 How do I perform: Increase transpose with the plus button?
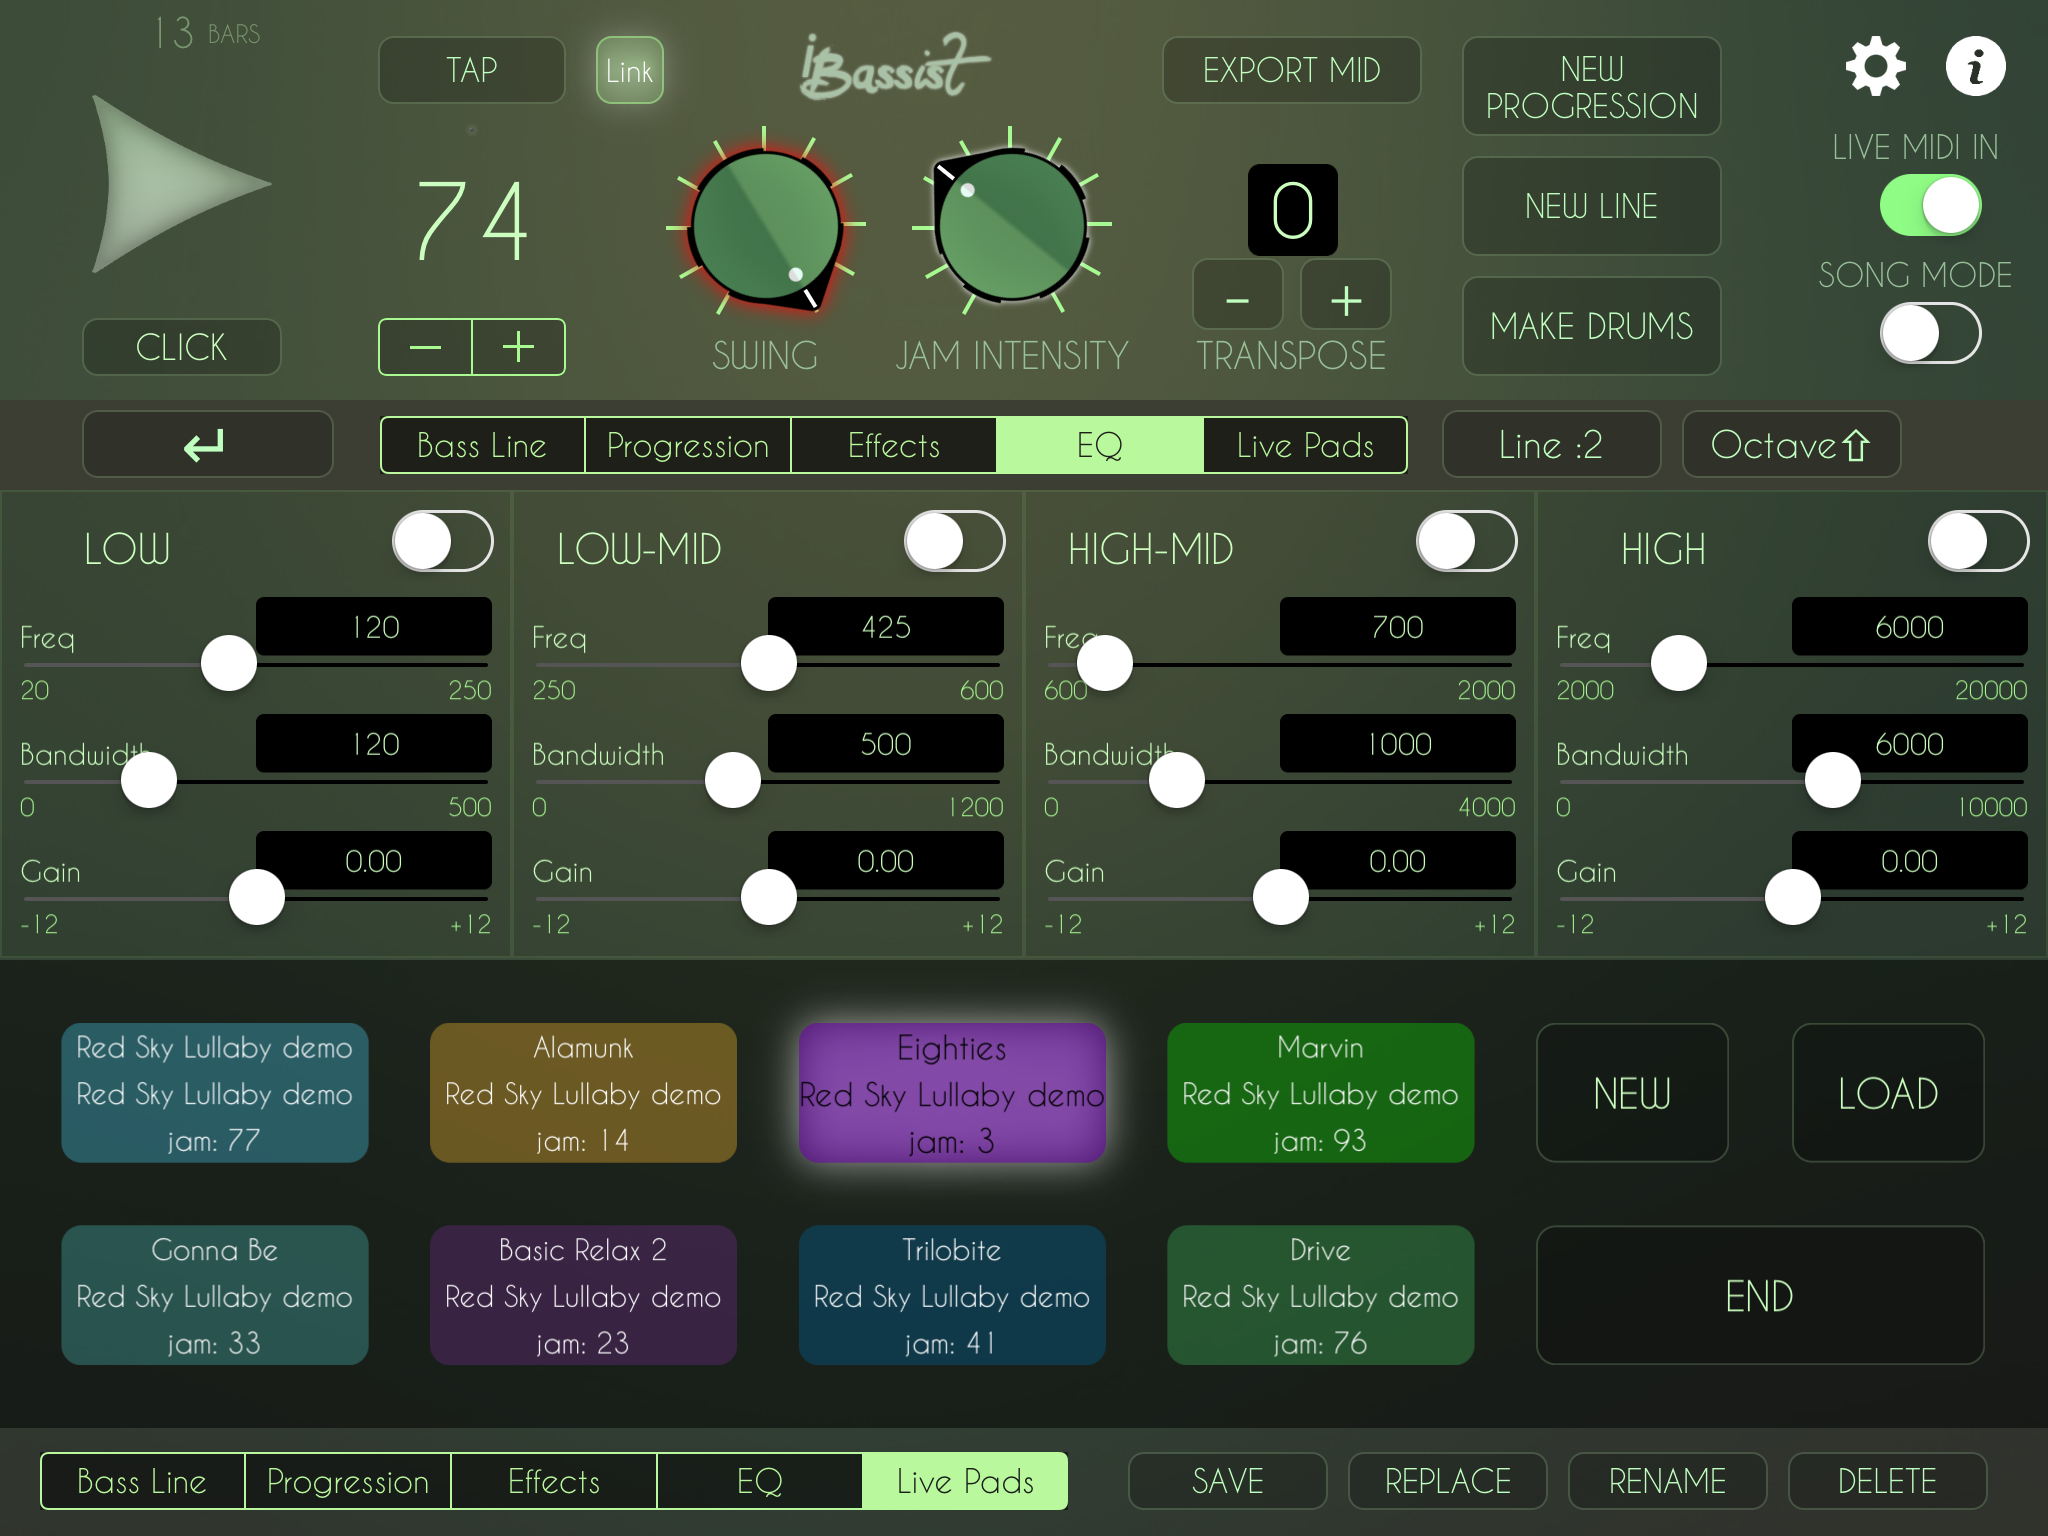point(1346,299)
